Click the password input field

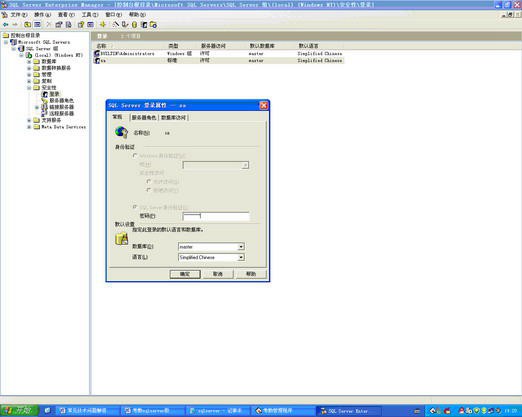[216, 216]
